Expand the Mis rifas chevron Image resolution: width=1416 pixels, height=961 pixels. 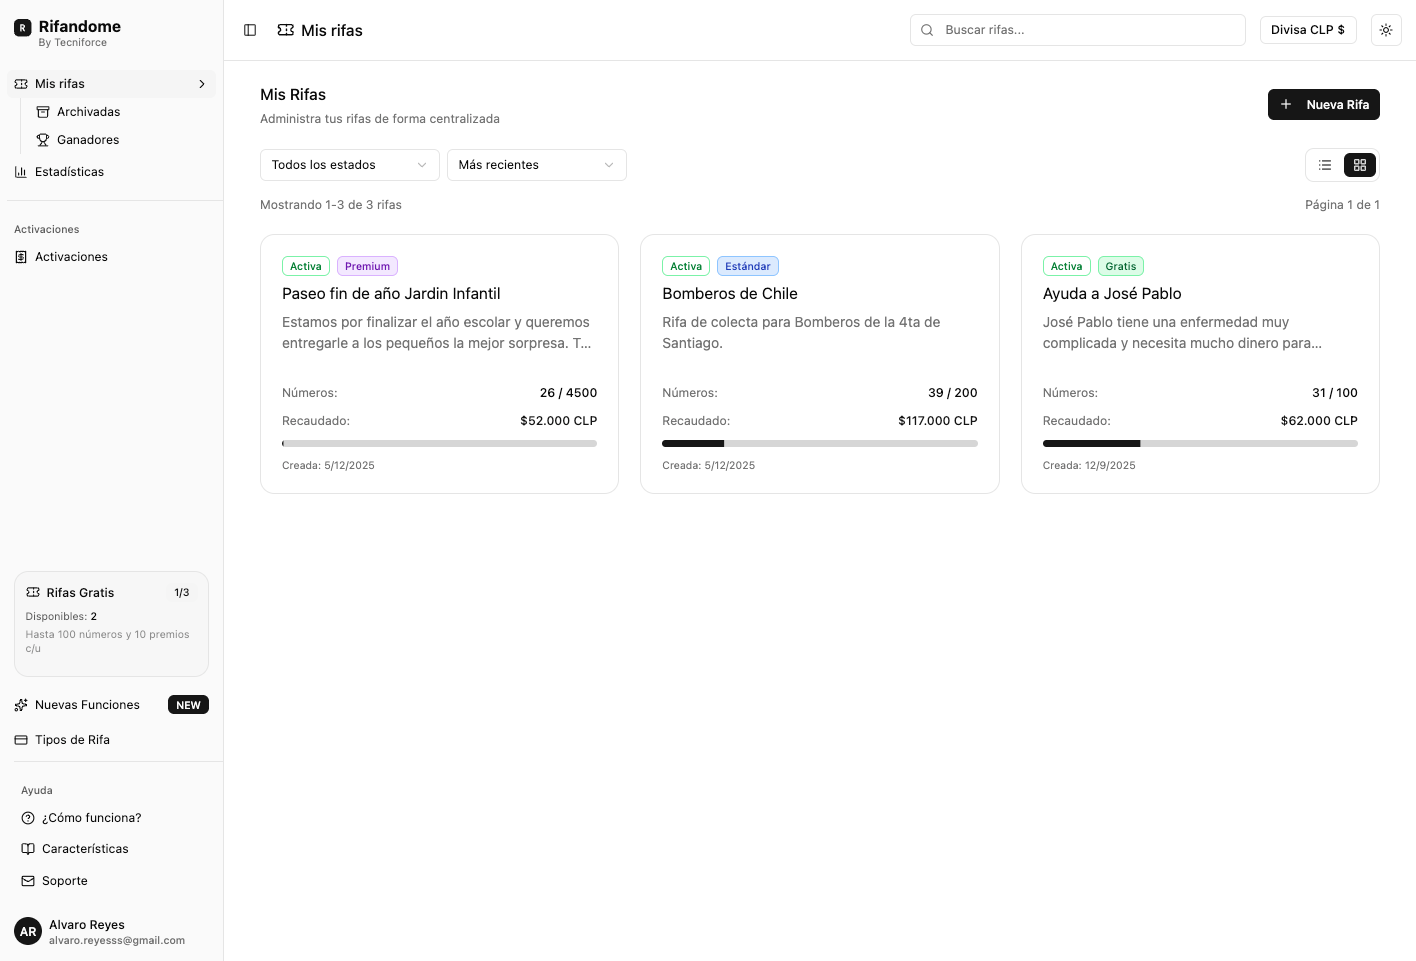tap(202, 84)
